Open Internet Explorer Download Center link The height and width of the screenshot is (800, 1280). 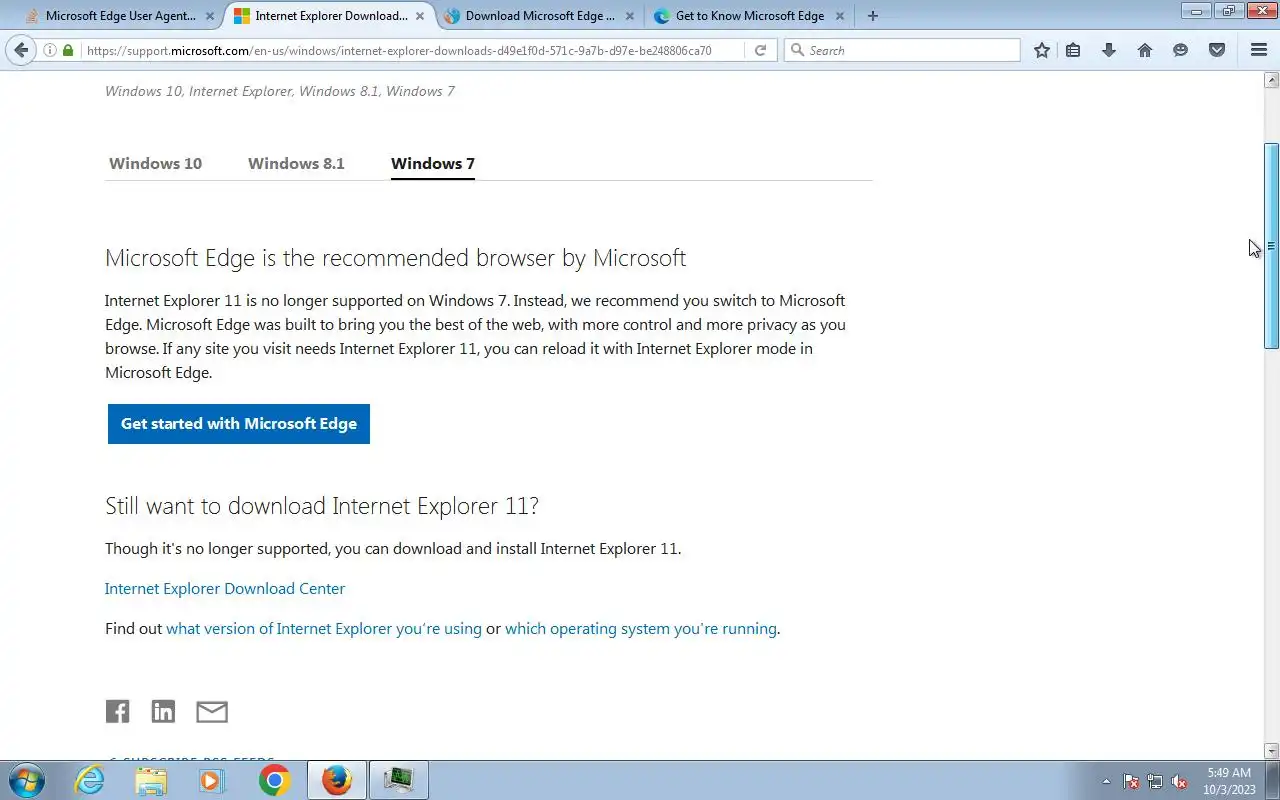pyautogui.click(x=225, y=588)
